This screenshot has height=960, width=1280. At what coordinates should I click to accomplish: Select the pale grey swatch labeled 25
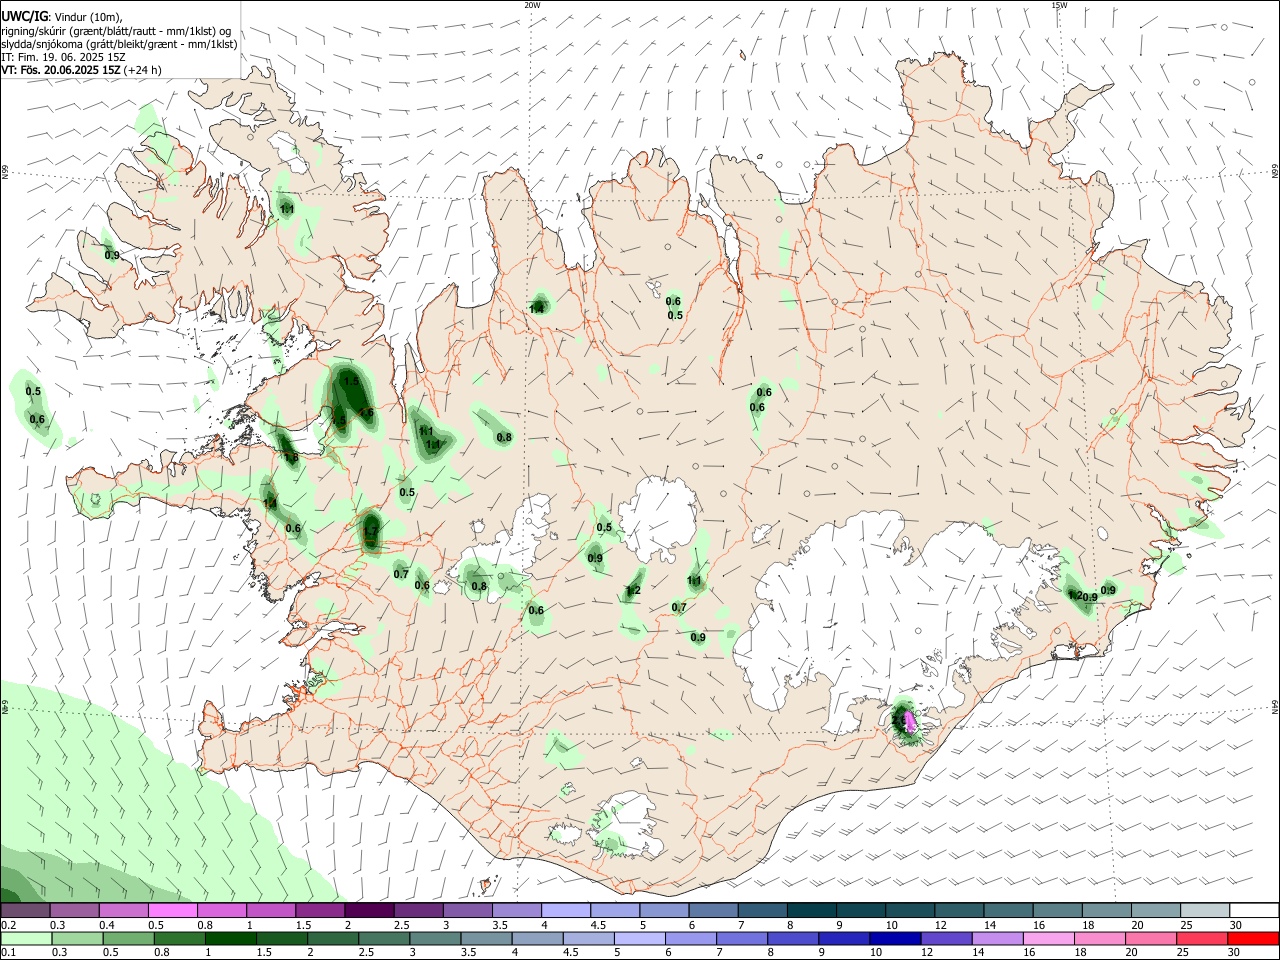click(x=1205, y=911)
